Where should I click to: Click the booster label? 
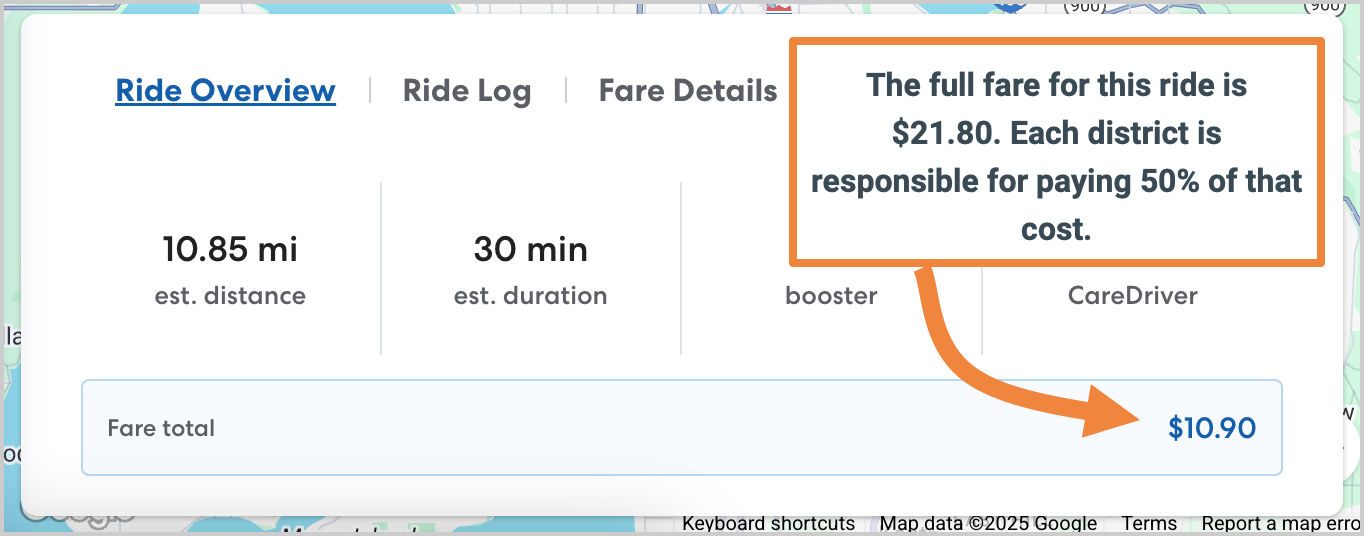tap(831, 296)
